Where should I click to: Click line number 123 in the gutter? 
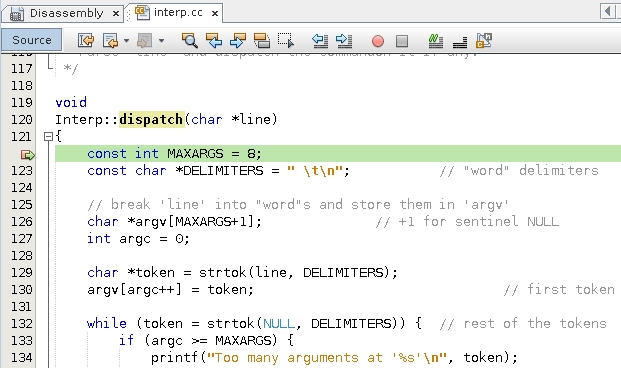pos(21,171)
